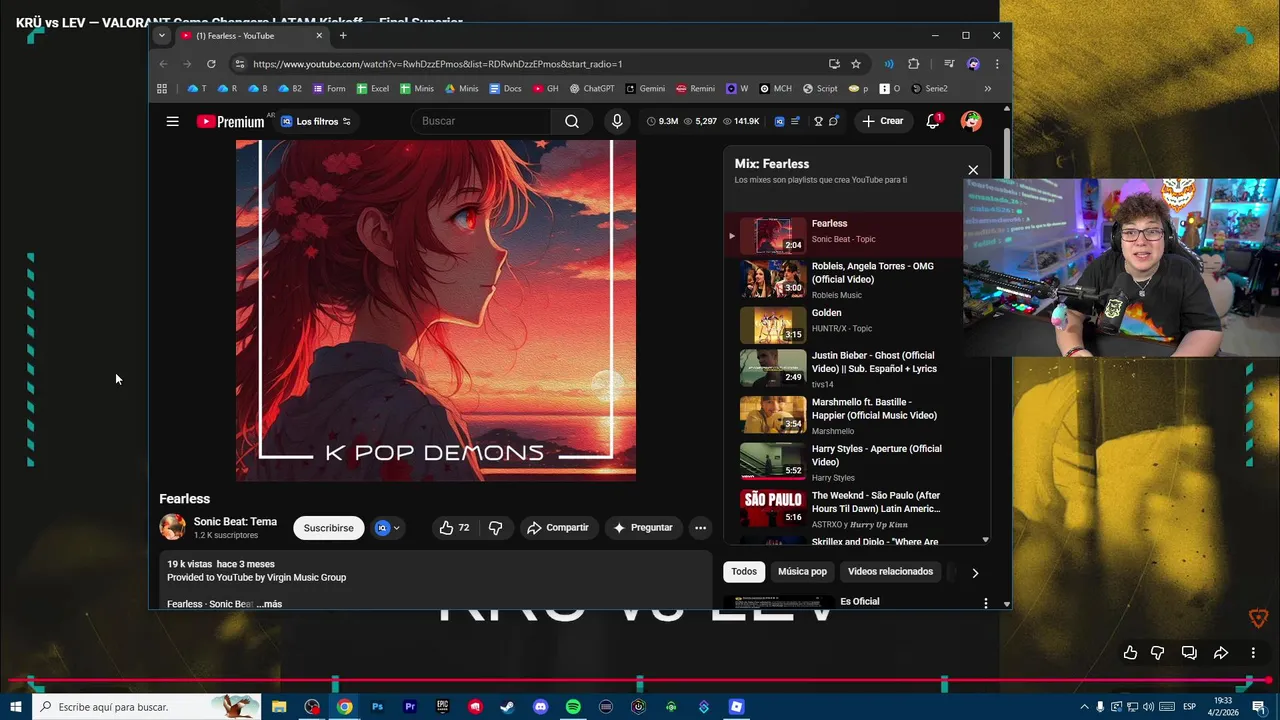The width and height of the screenshot is (1280, 720).
Task: Click the Crear button
Action: coord(882,121)
